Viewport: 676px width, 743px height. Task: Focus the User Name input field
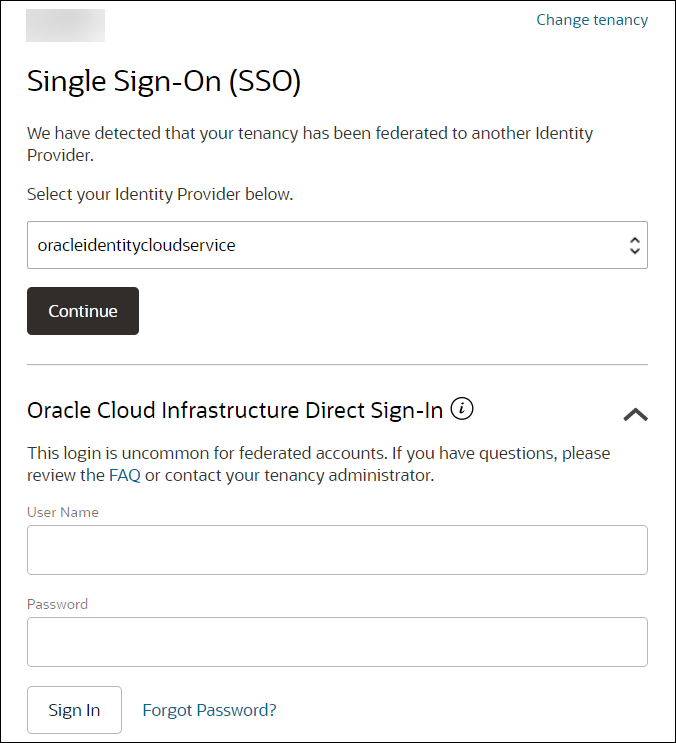tap(337, 550)
